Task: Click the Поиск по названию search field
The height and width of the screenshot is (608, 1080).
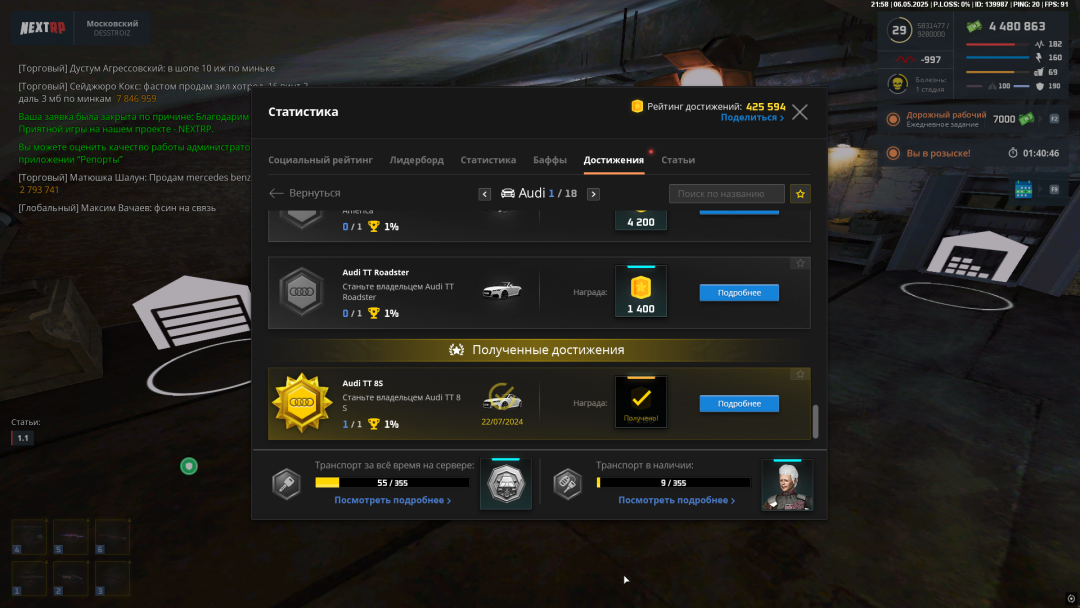Action: pos(727,194)
